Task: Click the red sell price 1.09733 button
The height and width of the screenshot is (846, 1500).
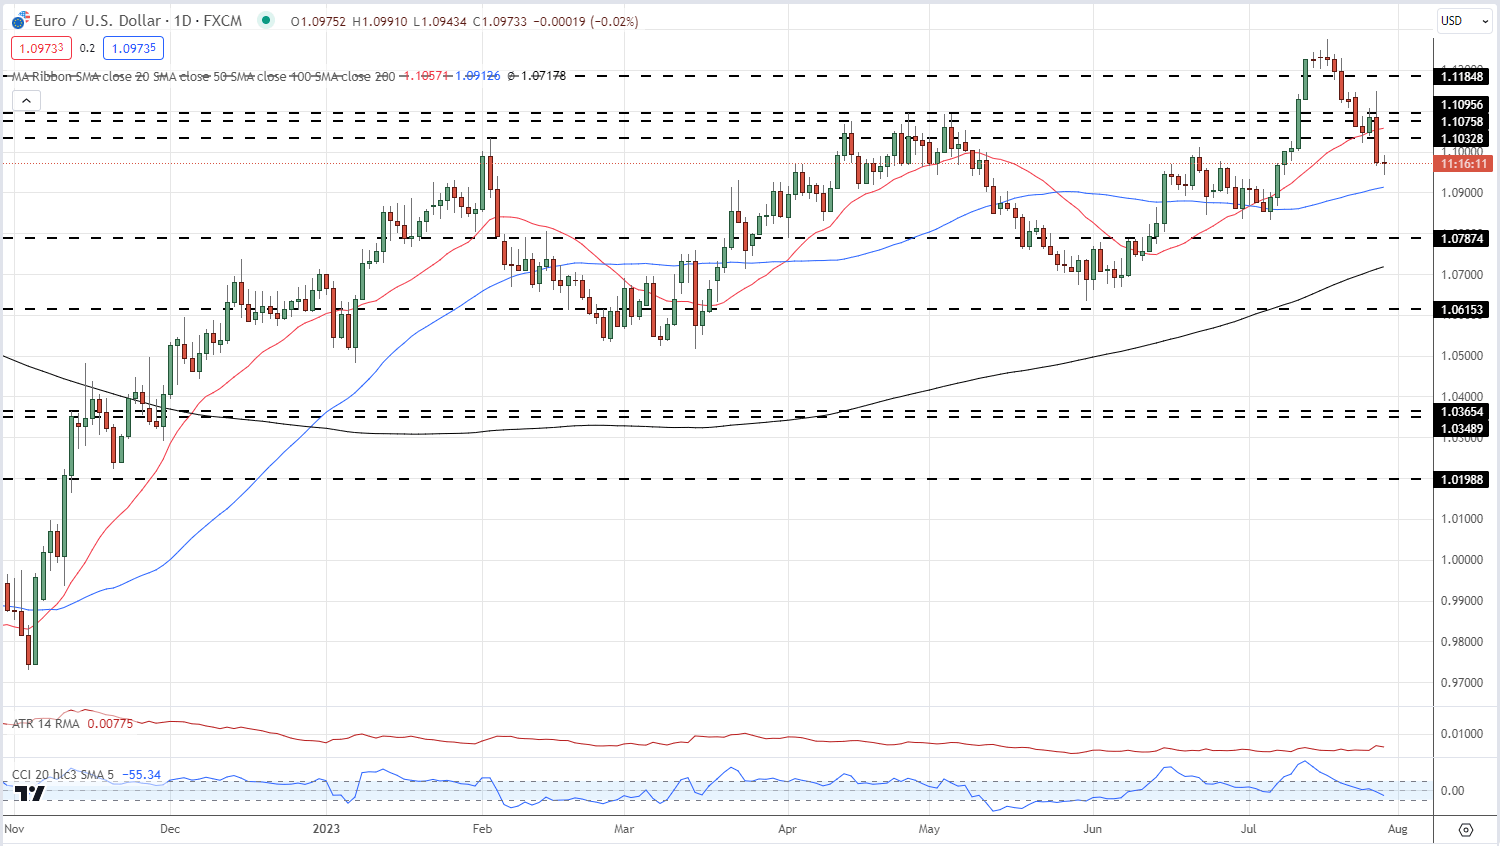Action: tap(41, 48)
